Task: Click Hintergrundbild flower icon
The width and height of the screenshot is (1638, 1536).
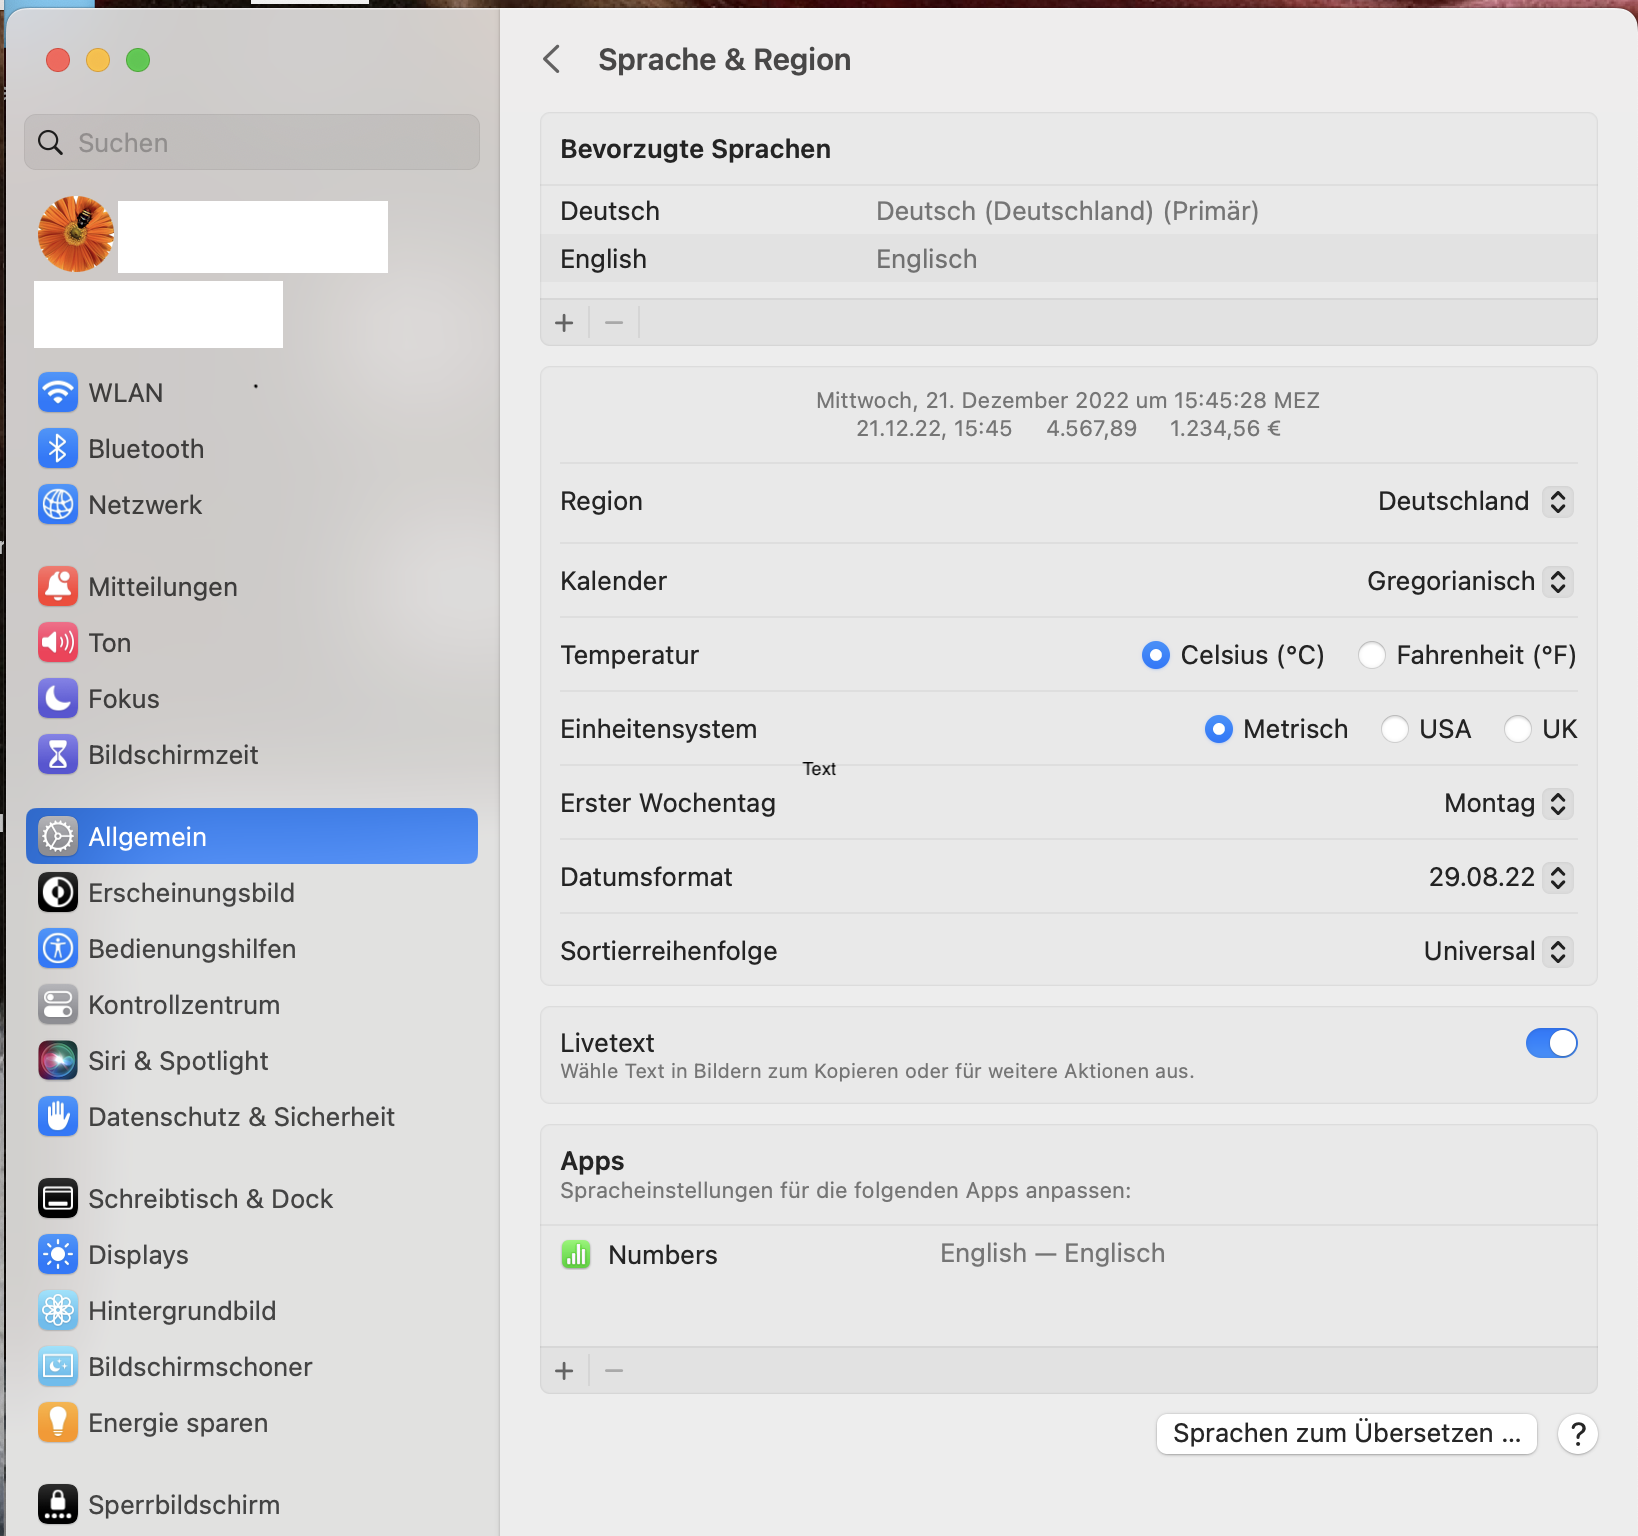Action: (58, 1310)
